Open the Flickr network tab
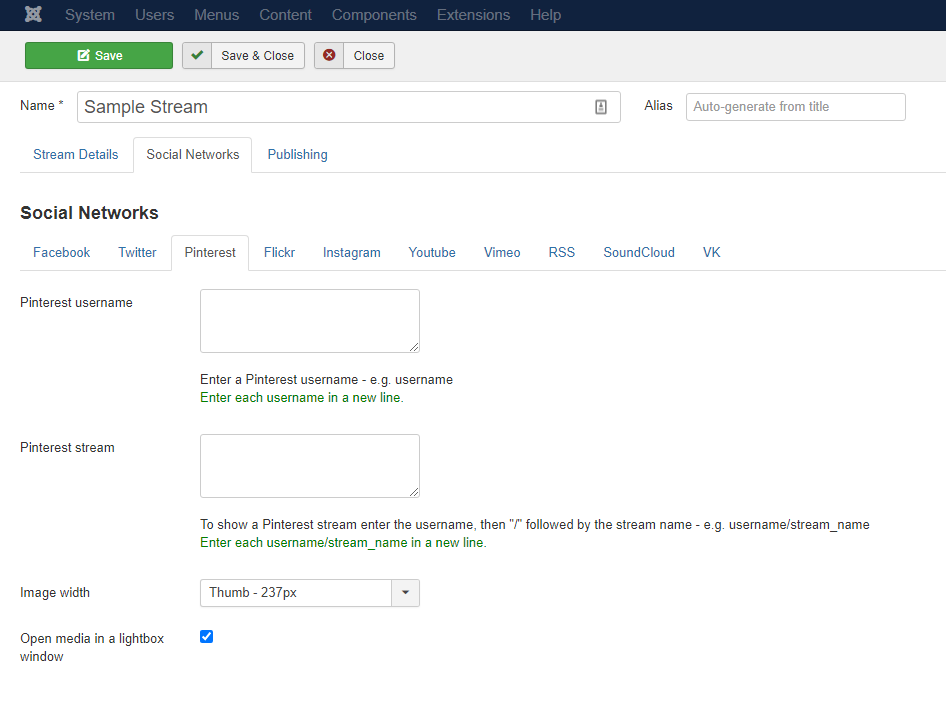 coord(279,252)
